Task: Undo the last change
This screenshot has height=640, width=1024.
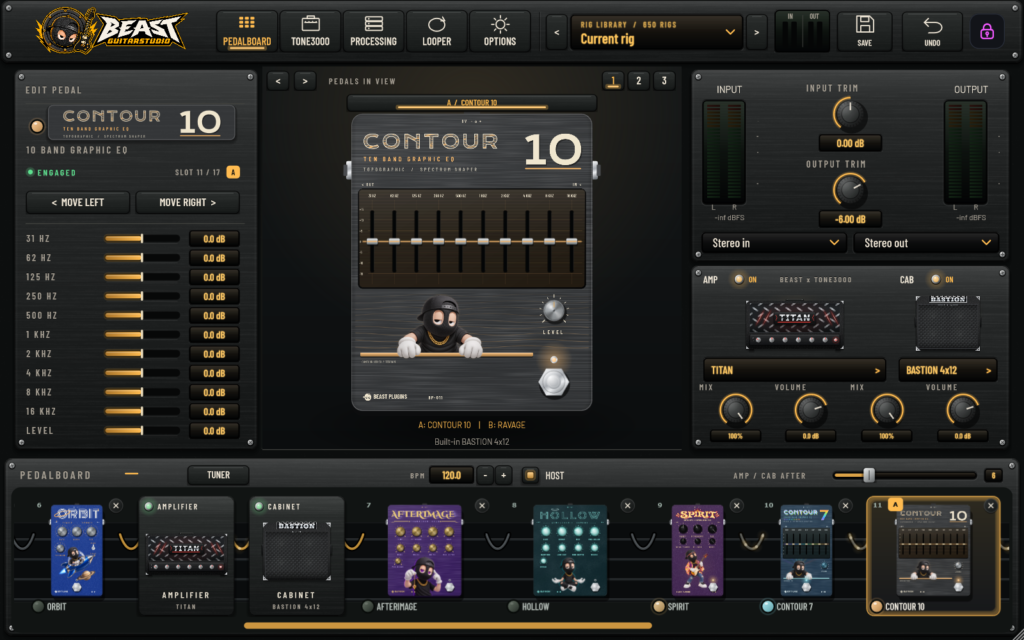Action: [x=932, y=31]
